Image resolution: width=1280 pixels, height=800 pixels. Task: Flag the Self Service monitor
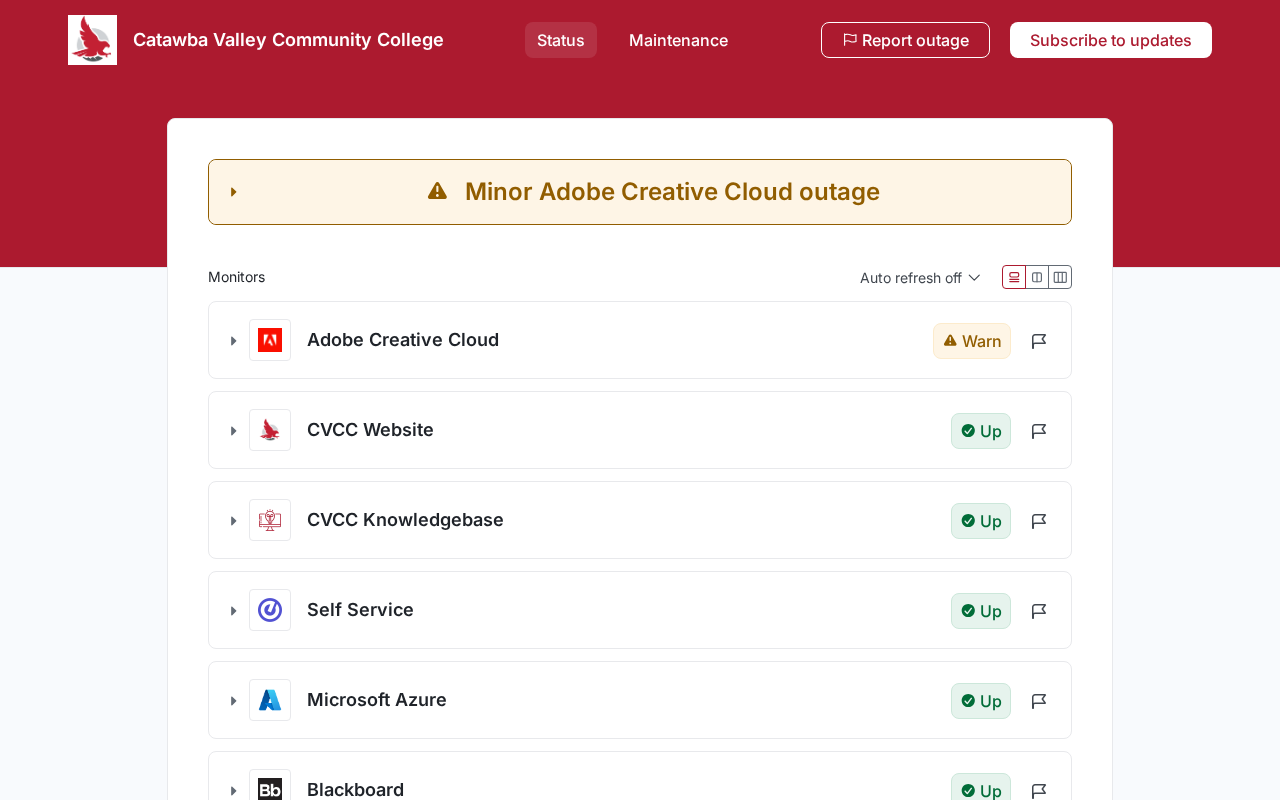[1039, 611]
